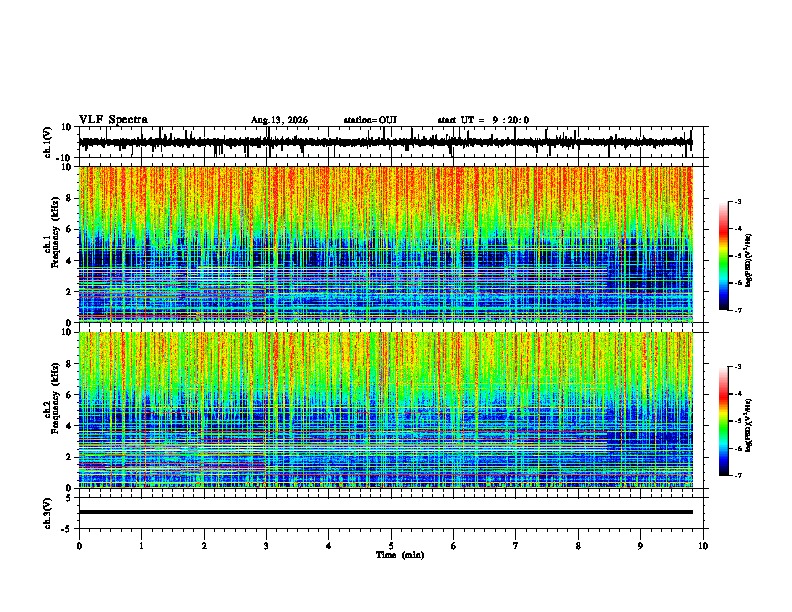Click the "VLF Spectra" plot title

113,120
